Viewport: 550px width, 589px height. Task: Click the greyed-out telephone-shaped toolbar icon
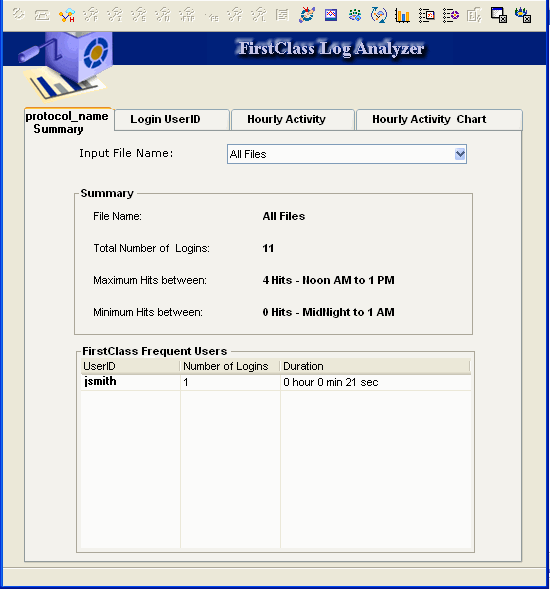pos(42,15)
